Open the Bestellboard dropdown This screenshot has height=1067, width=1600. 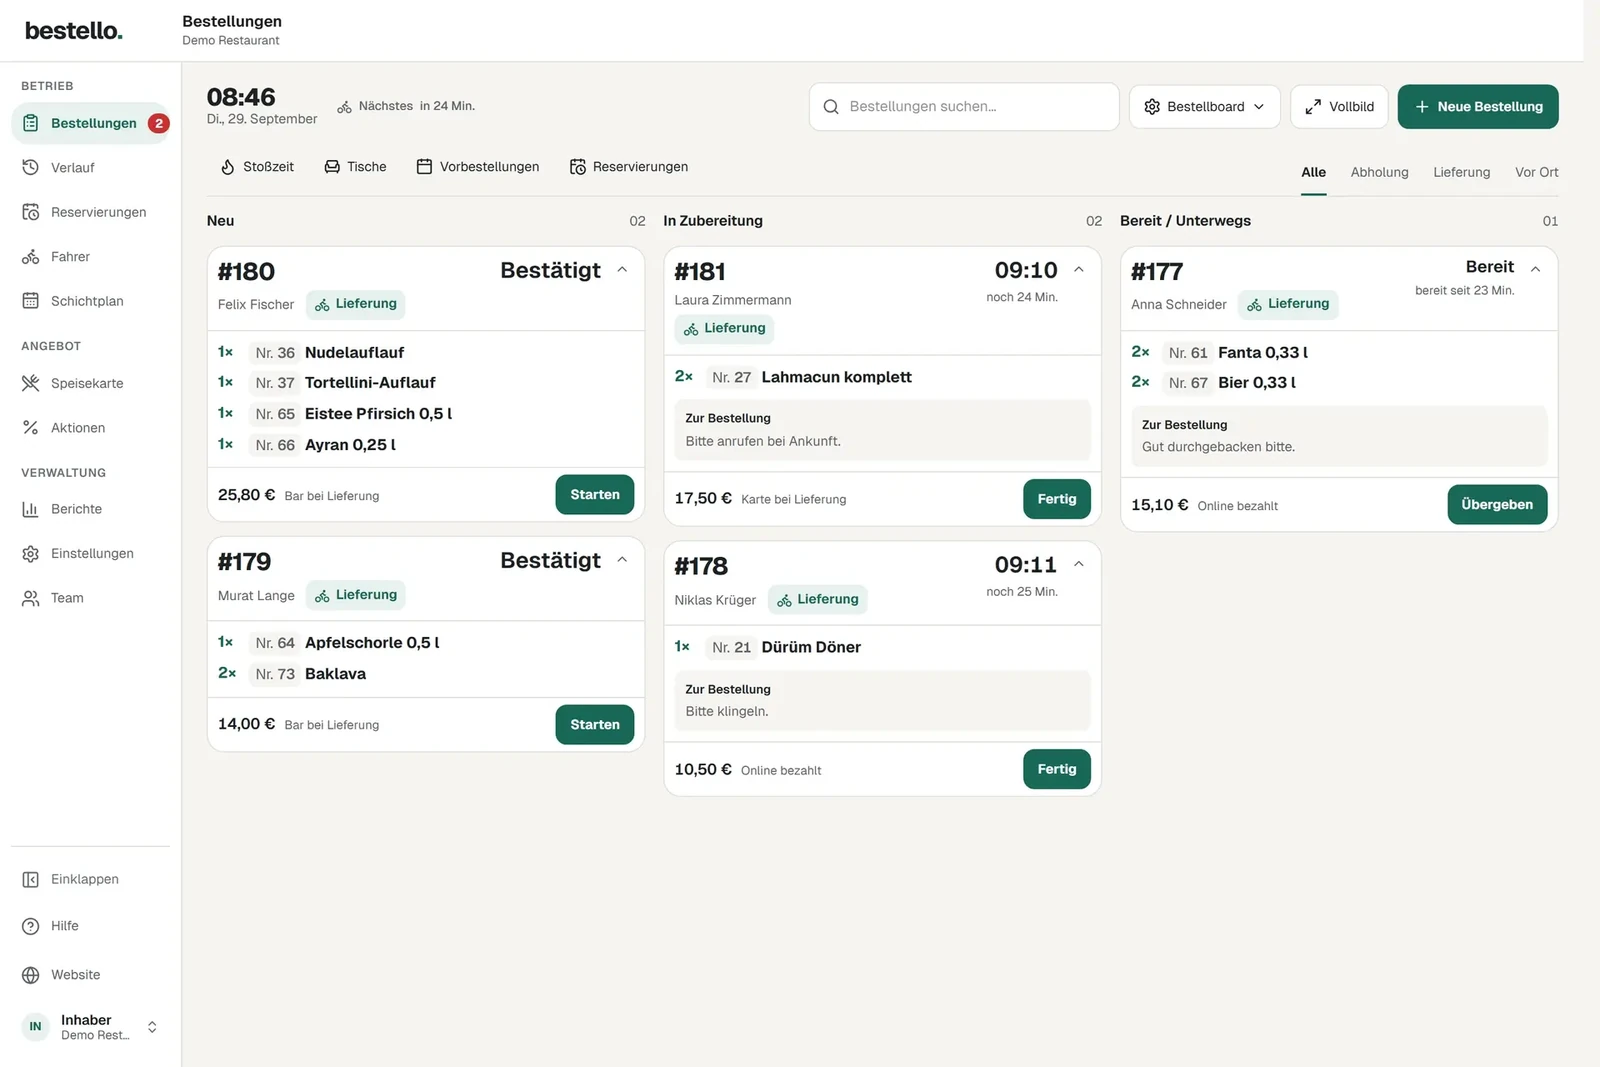click(1204, 107)
